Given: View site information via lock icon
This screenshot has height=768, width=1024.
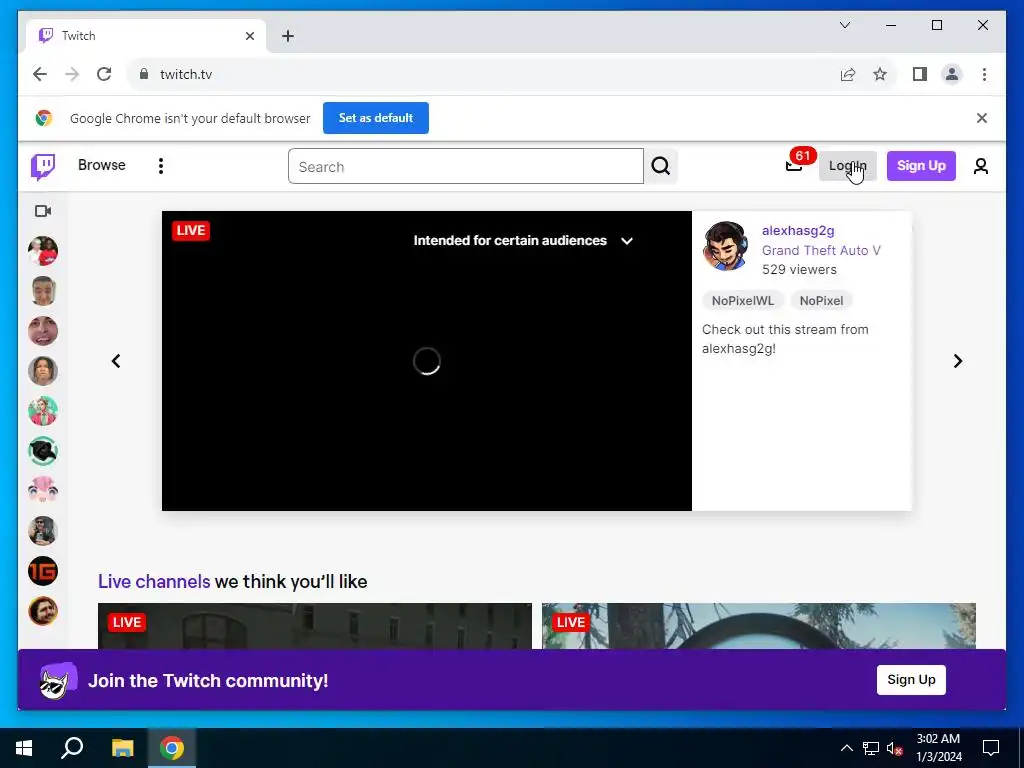Looking at the screenshot, I should 144,74.
